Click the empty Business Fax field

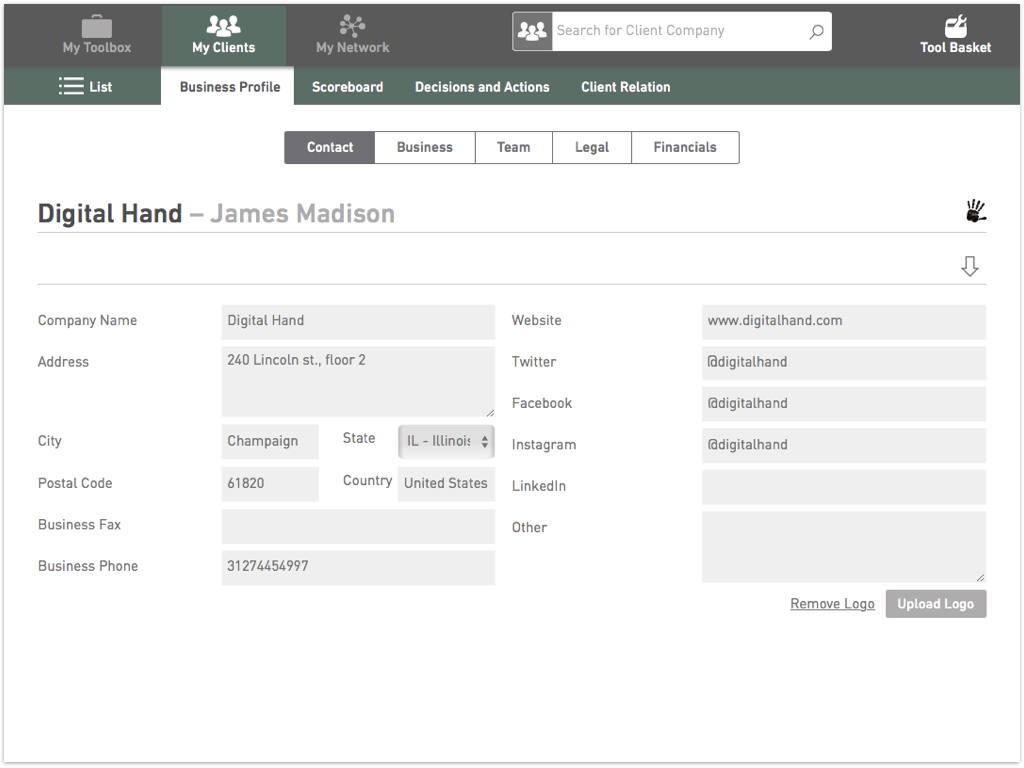coord(358,526)
